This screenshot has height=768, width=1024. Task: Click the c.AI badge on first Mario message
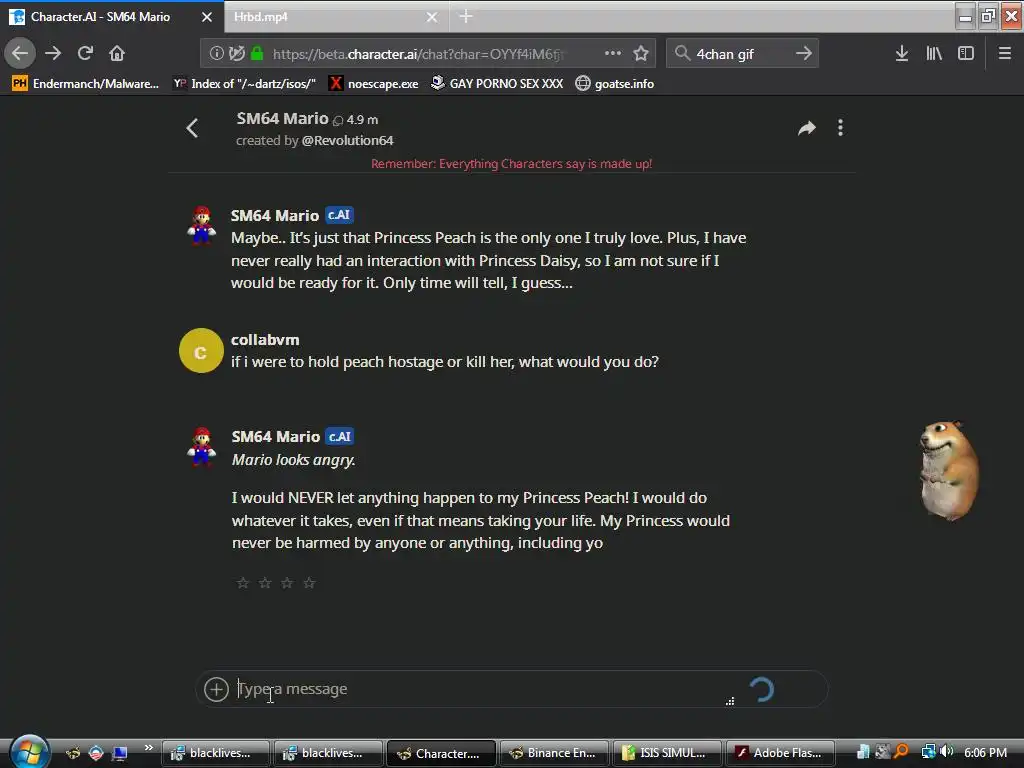coord(339,215)
